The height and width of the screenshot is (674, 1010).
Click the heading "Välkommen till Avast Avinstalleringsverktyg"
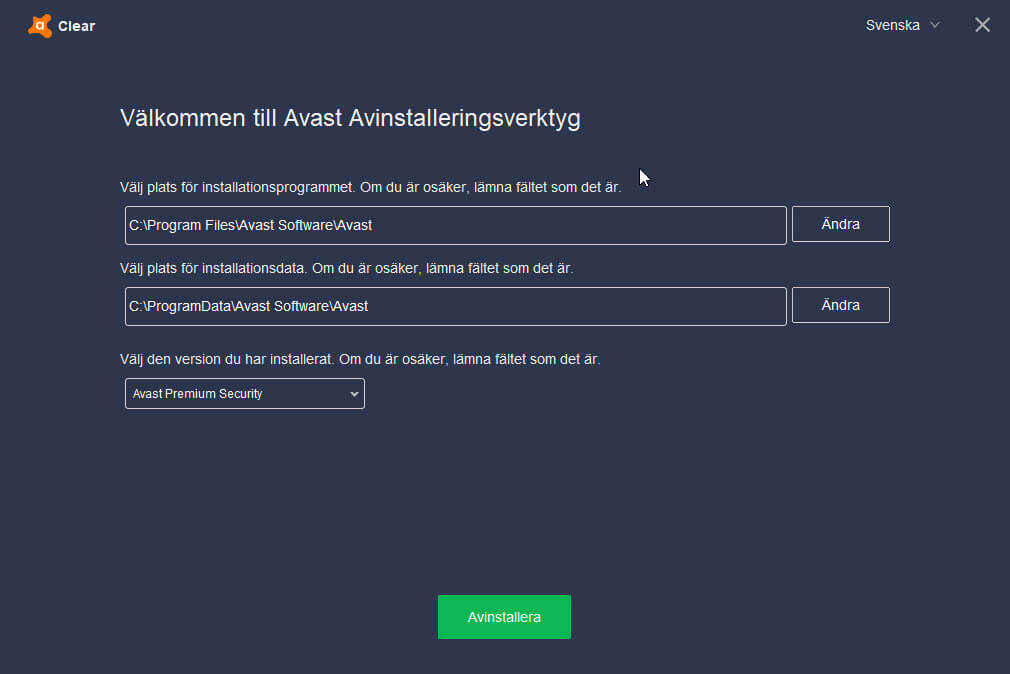click(x=350, y=119)
